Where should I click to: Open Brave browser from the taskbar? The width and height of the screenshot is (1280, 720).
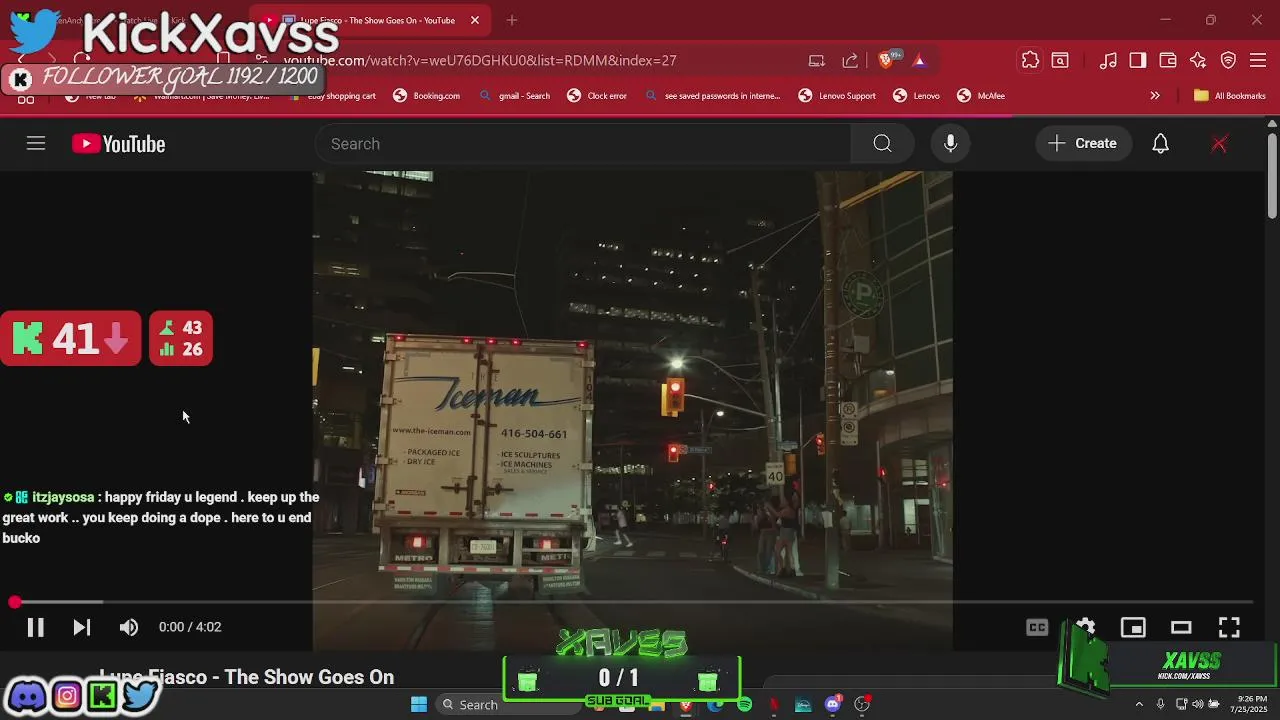686,704
